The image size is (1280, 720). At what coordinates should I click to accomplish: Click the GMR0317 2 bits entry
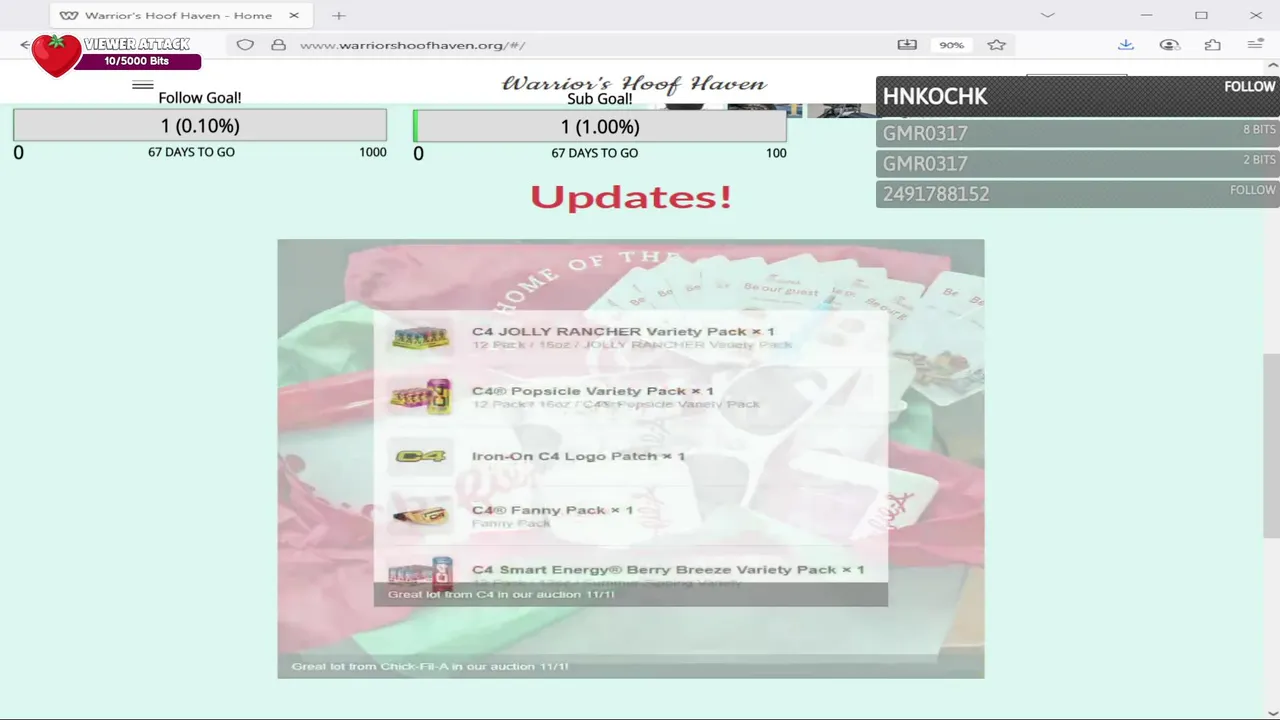[1078, 163]
